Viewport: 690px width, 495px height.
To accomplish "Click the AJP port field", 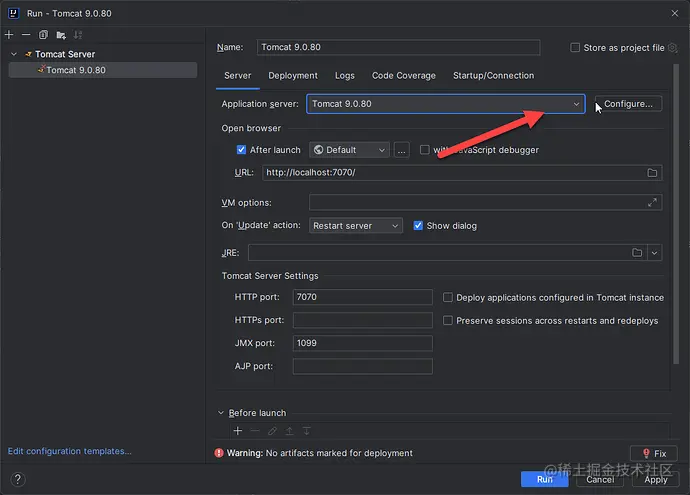I will pyautogui.click(x=363, y=366).
